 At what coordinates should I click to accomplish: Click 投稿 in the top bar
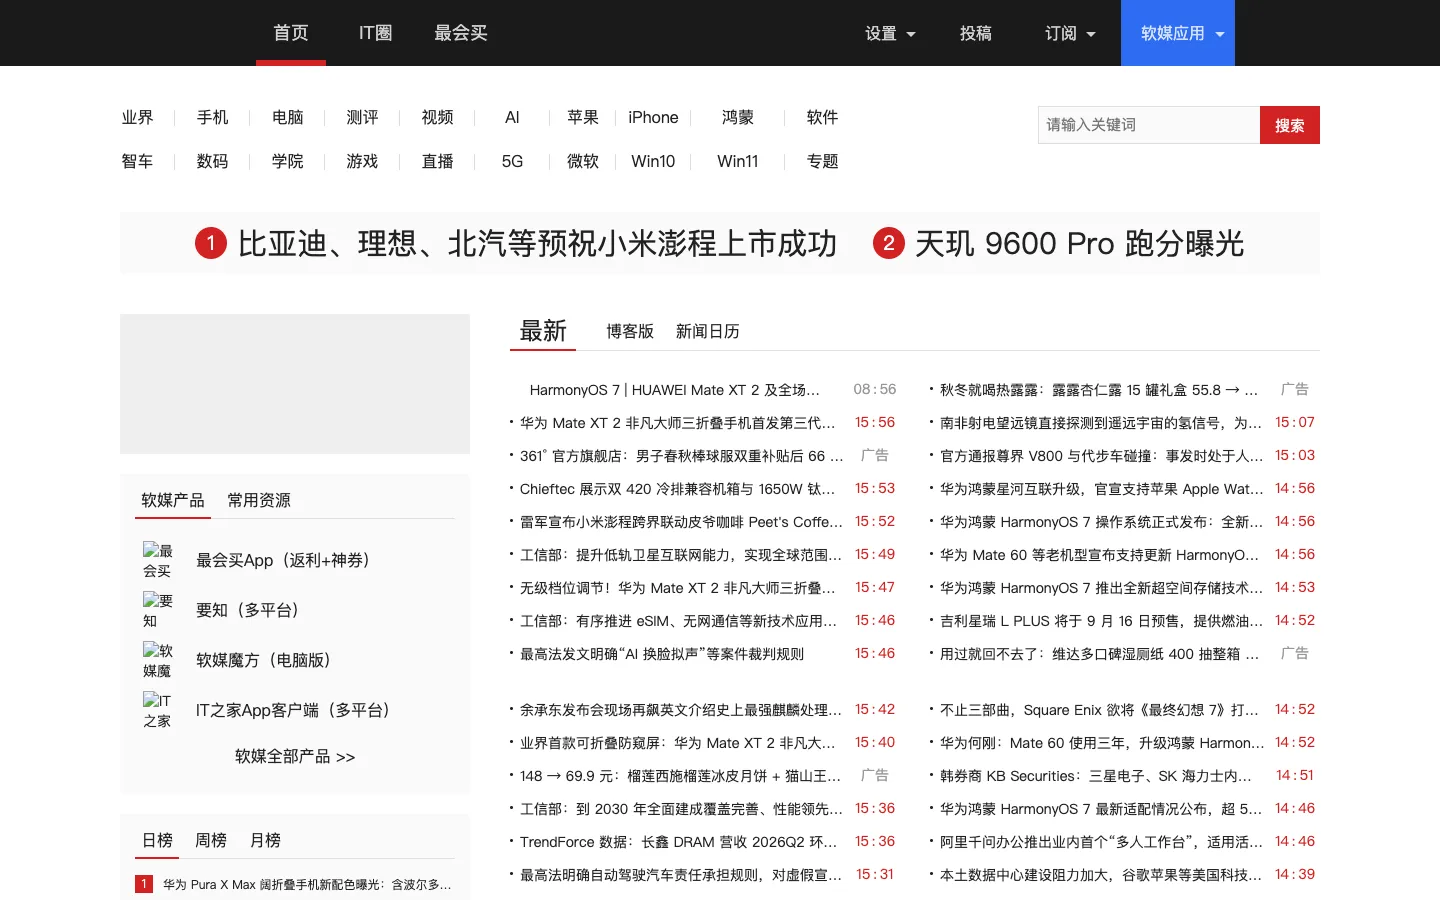tap(975, 33)
